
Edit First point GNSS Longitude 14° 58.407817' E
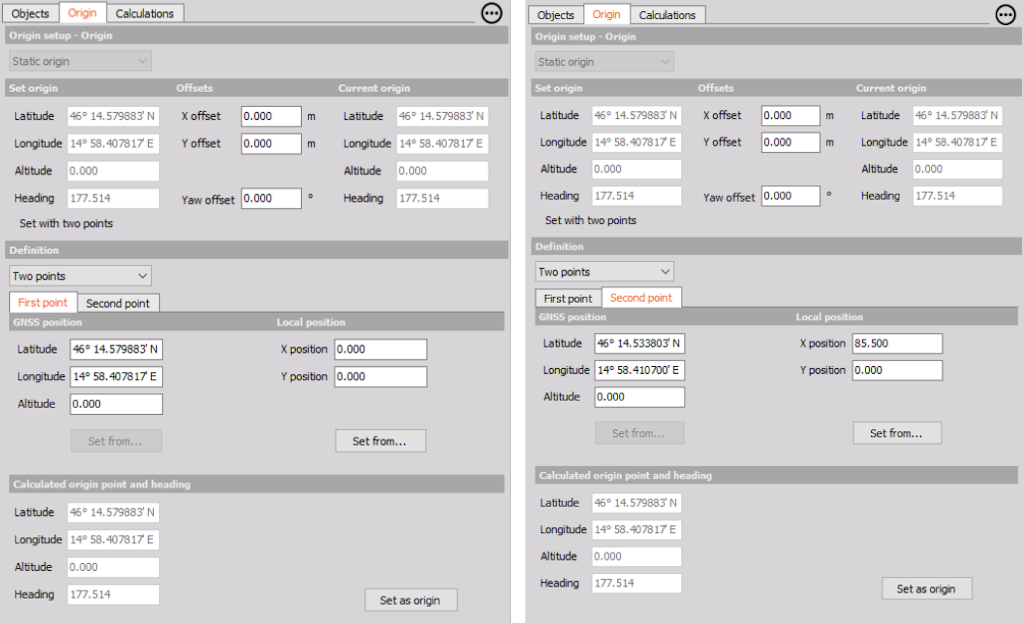[x=116, y=377]
